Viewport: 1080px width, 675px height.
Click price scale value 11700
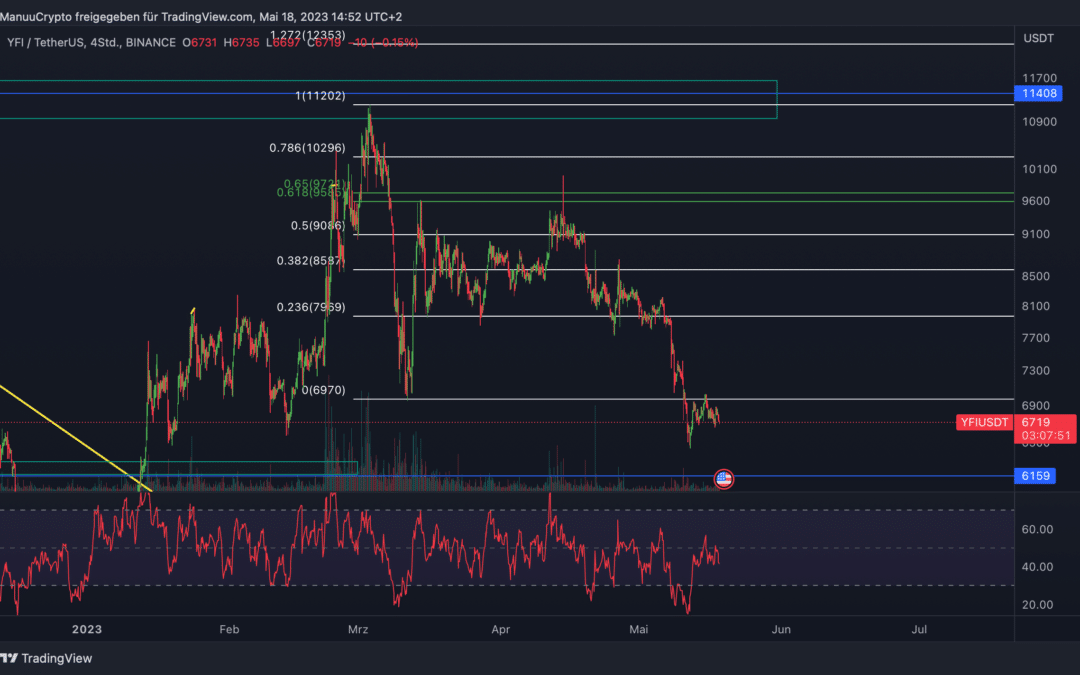tap(1039, 79)
